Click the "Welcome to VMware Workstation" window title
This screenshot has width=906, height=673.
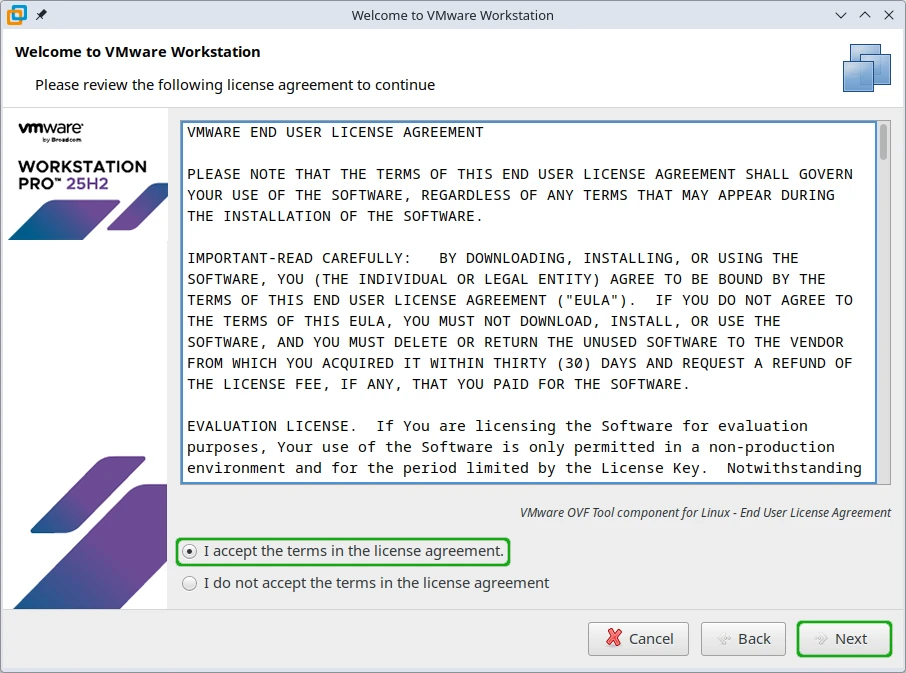click(x=452, y=15)
